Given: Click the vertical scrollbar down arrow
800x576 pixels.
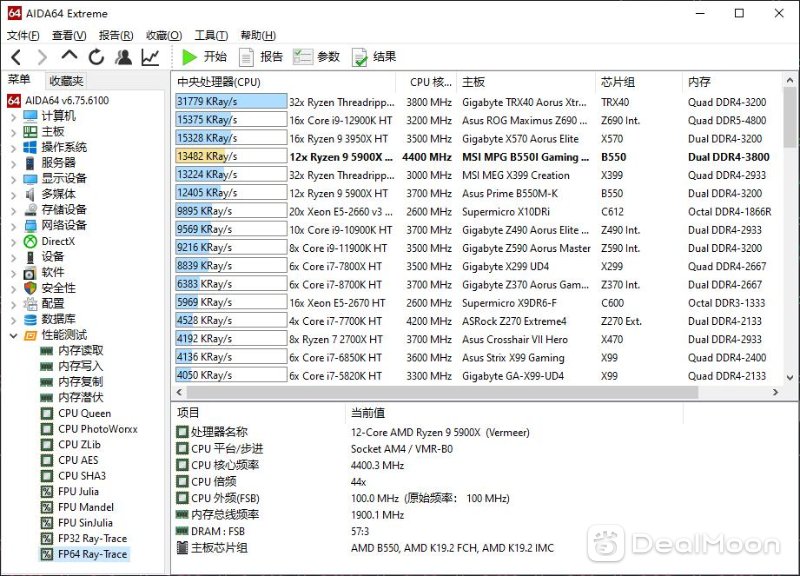Looking at the screenshot, I should pos(790,378).
